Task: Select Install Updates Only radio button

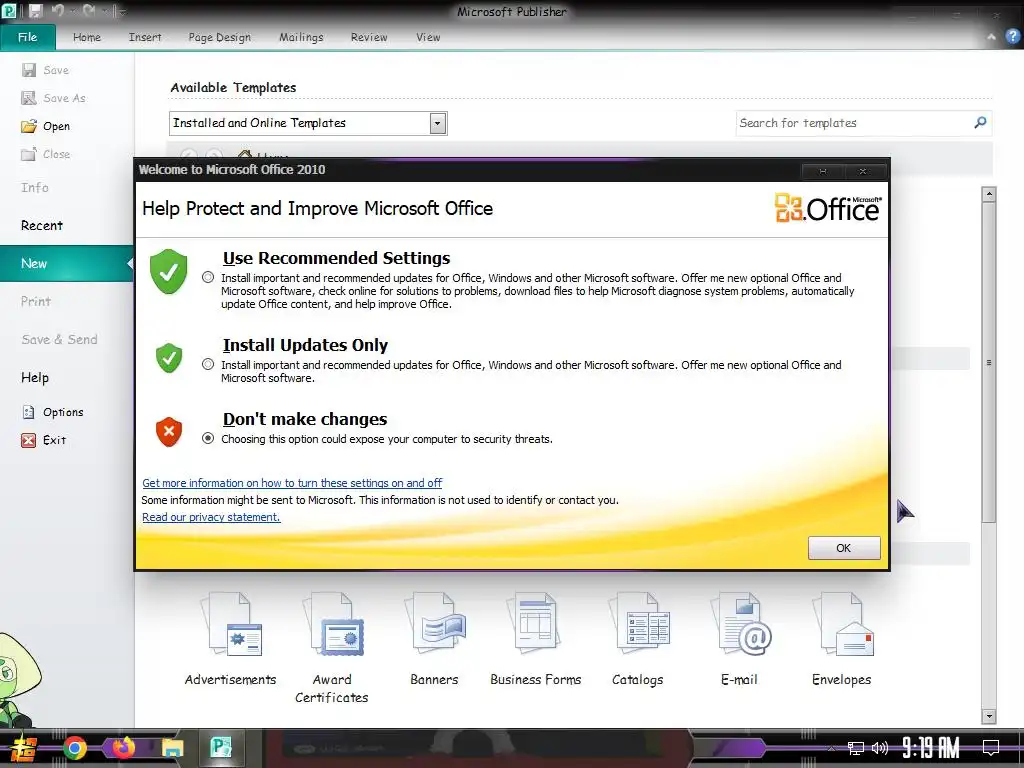Action: (208, 364)
